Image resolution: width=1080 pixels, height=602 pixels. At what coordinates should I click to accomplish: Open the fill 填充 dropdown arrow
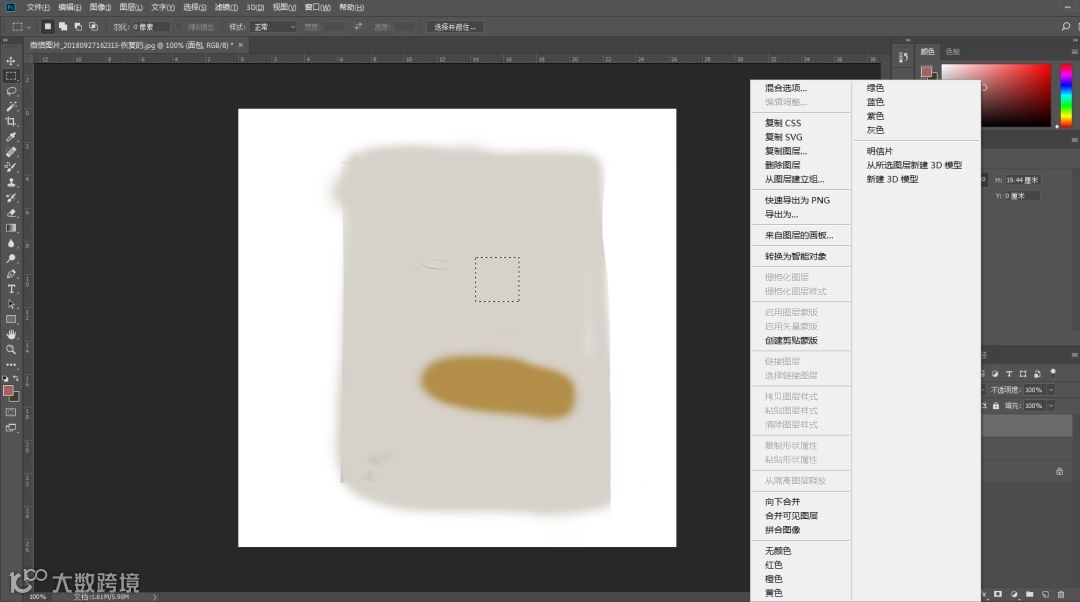coord(1051,406)
